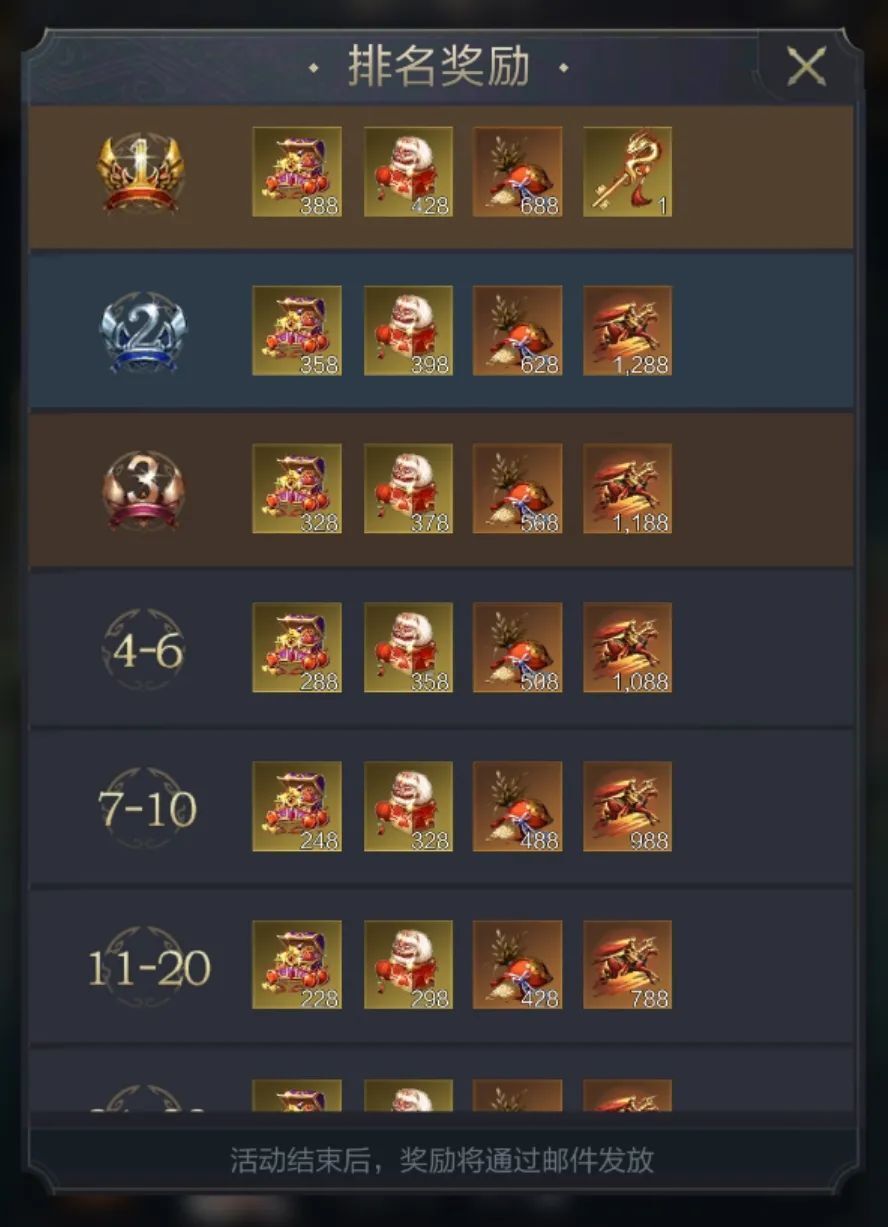Tap rank 4-6 grain sack 508
This screenshot has height=1227, width=888.
(517, 647)
